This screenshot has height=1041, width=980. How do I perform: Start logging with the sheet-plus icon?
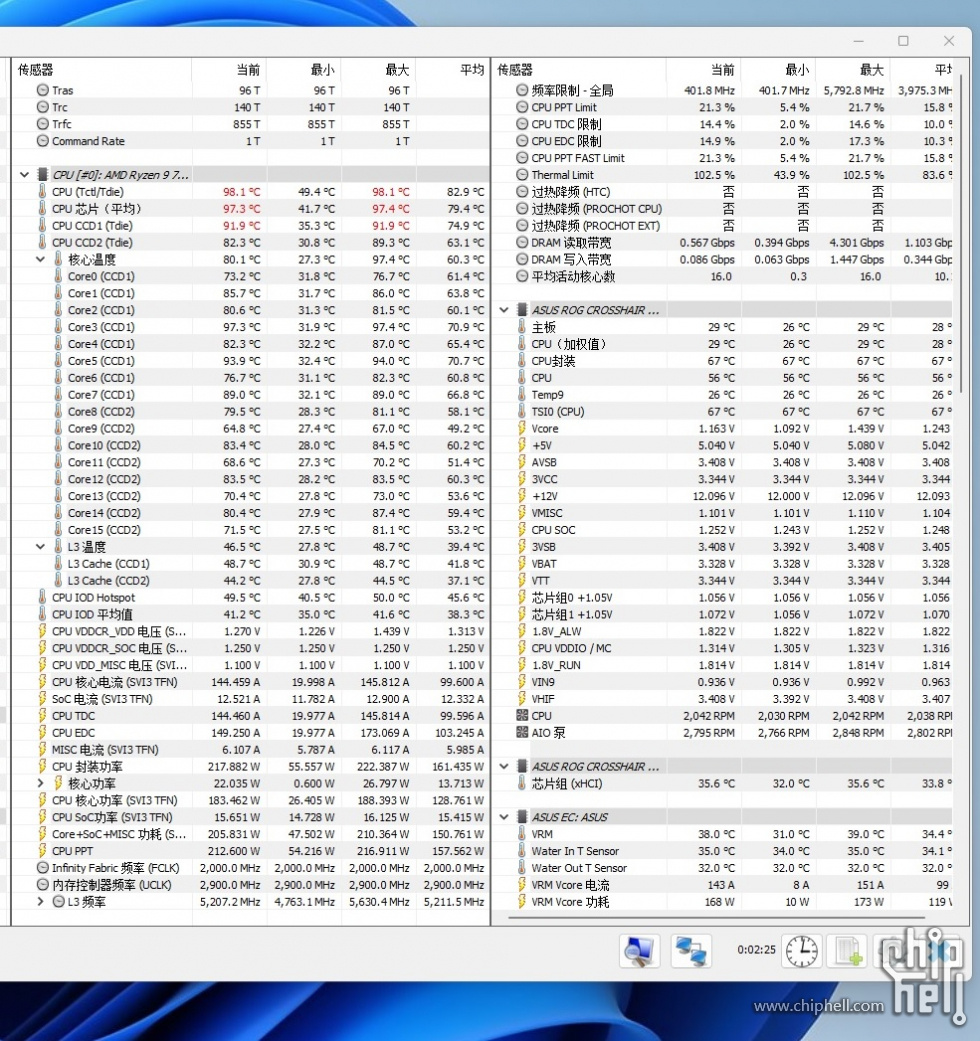(x=847, y=951)
